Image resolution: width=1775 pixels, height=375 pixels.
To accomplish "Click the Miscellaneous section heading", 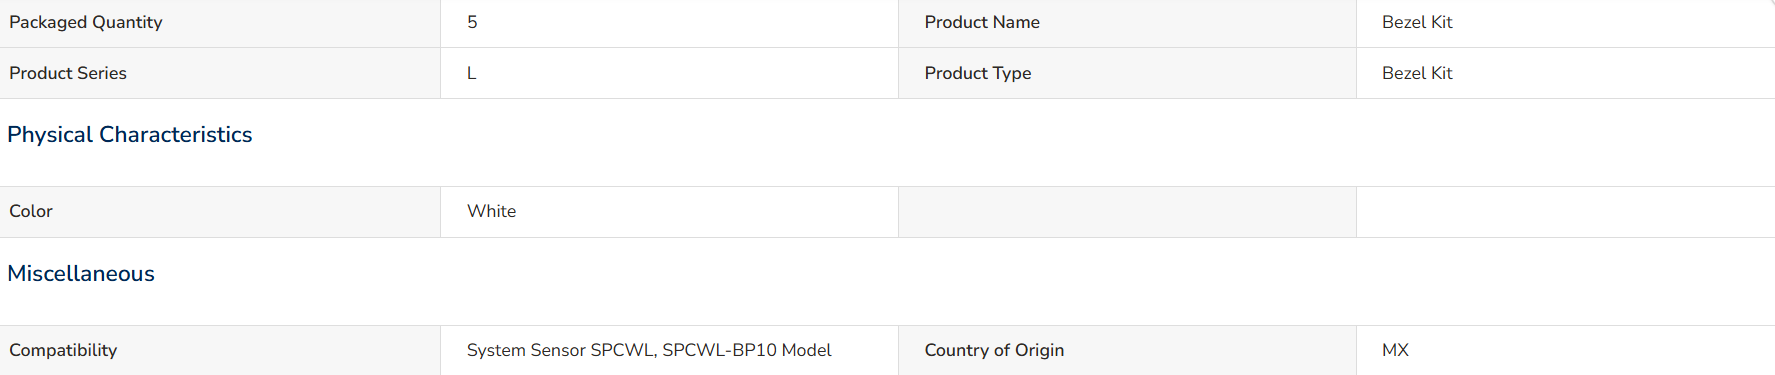I will (81, 273).
